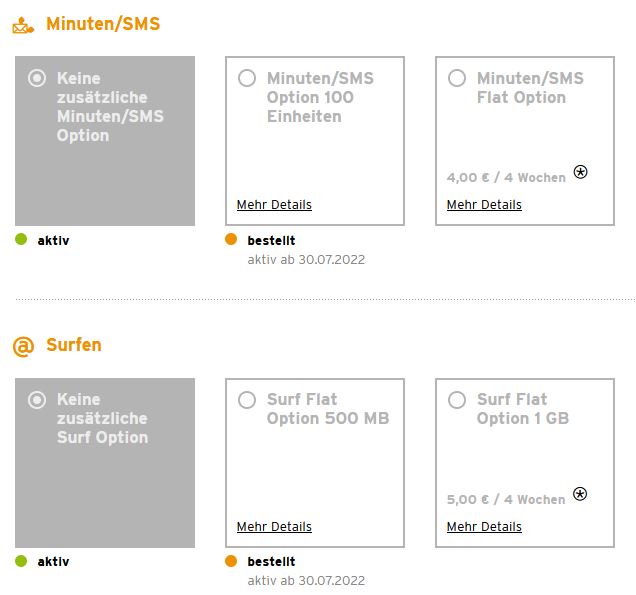Click the Minuten/SMS envelope icon

22,25
